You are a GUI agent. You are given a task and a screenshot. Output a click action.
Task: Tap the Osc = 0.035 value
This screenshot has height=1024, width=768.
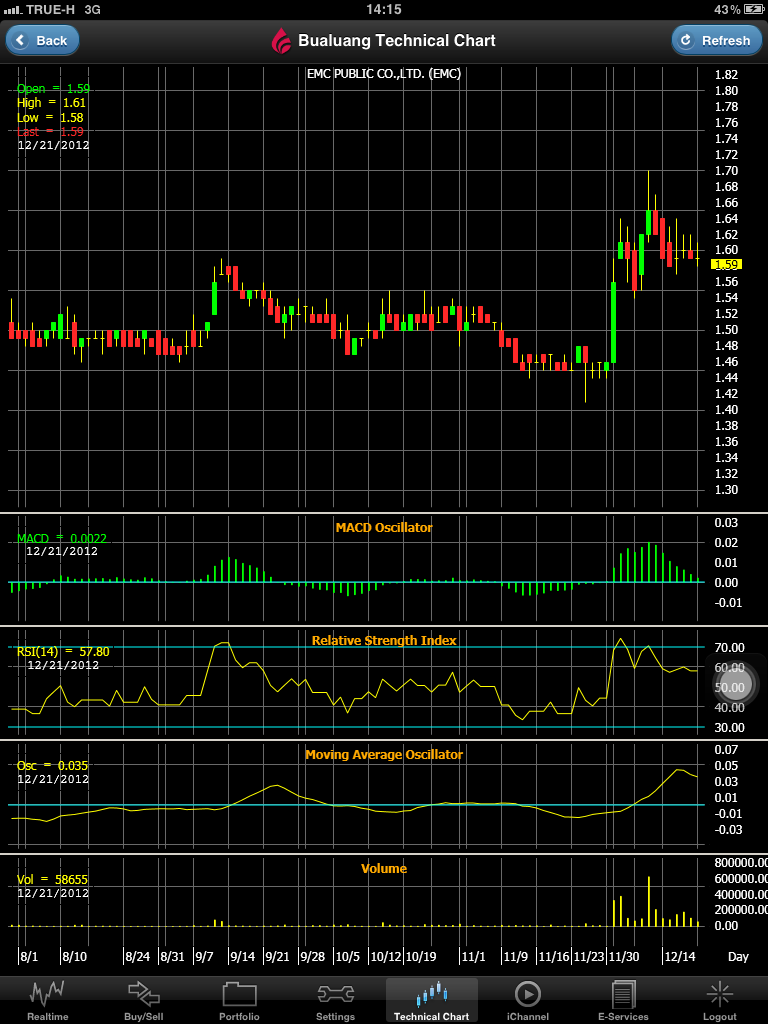52,765
